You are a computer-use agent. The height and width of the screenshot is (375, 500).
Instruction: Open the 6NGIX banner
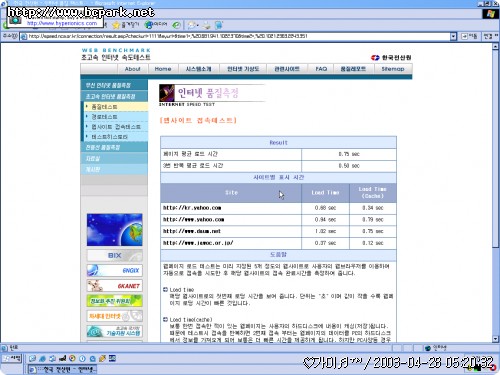pyautogui.click(x=114, y=270)
